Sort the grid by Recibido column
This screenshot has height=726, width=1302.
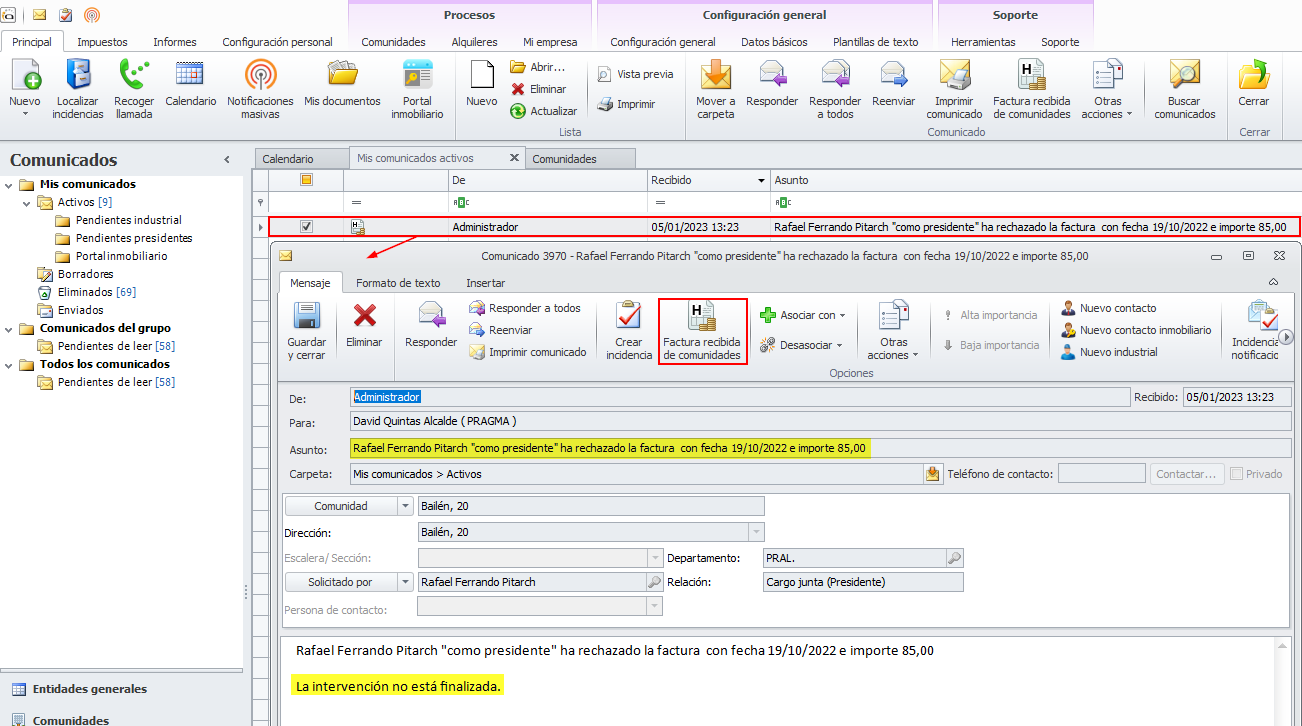point(708,180)
